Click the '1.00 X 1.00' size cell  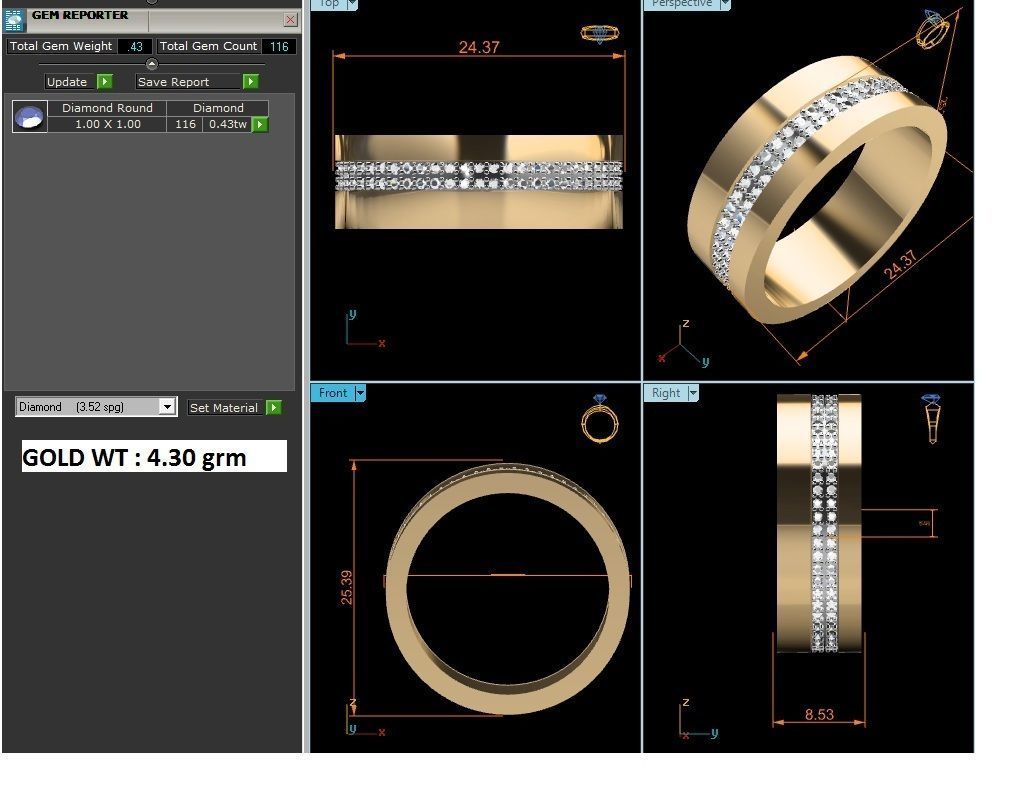tap(108, 124)
